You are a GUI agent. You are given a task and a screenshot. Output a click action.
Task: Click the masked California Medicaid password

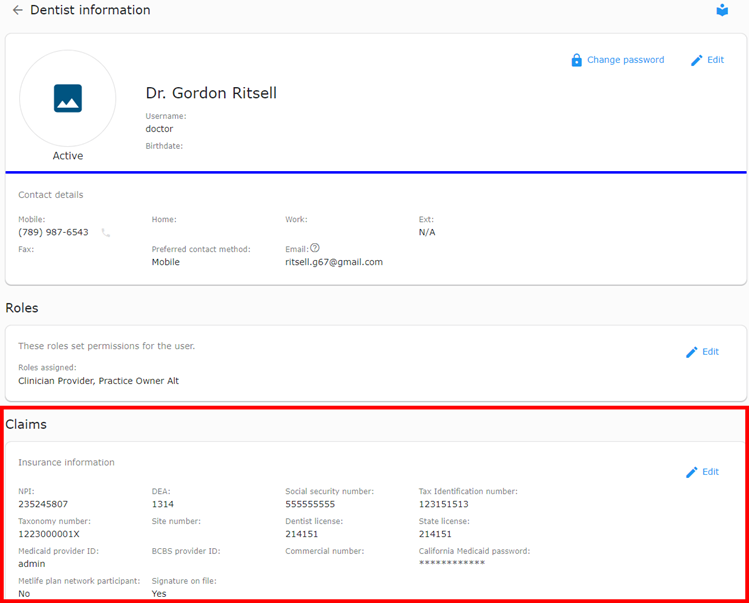452,563
